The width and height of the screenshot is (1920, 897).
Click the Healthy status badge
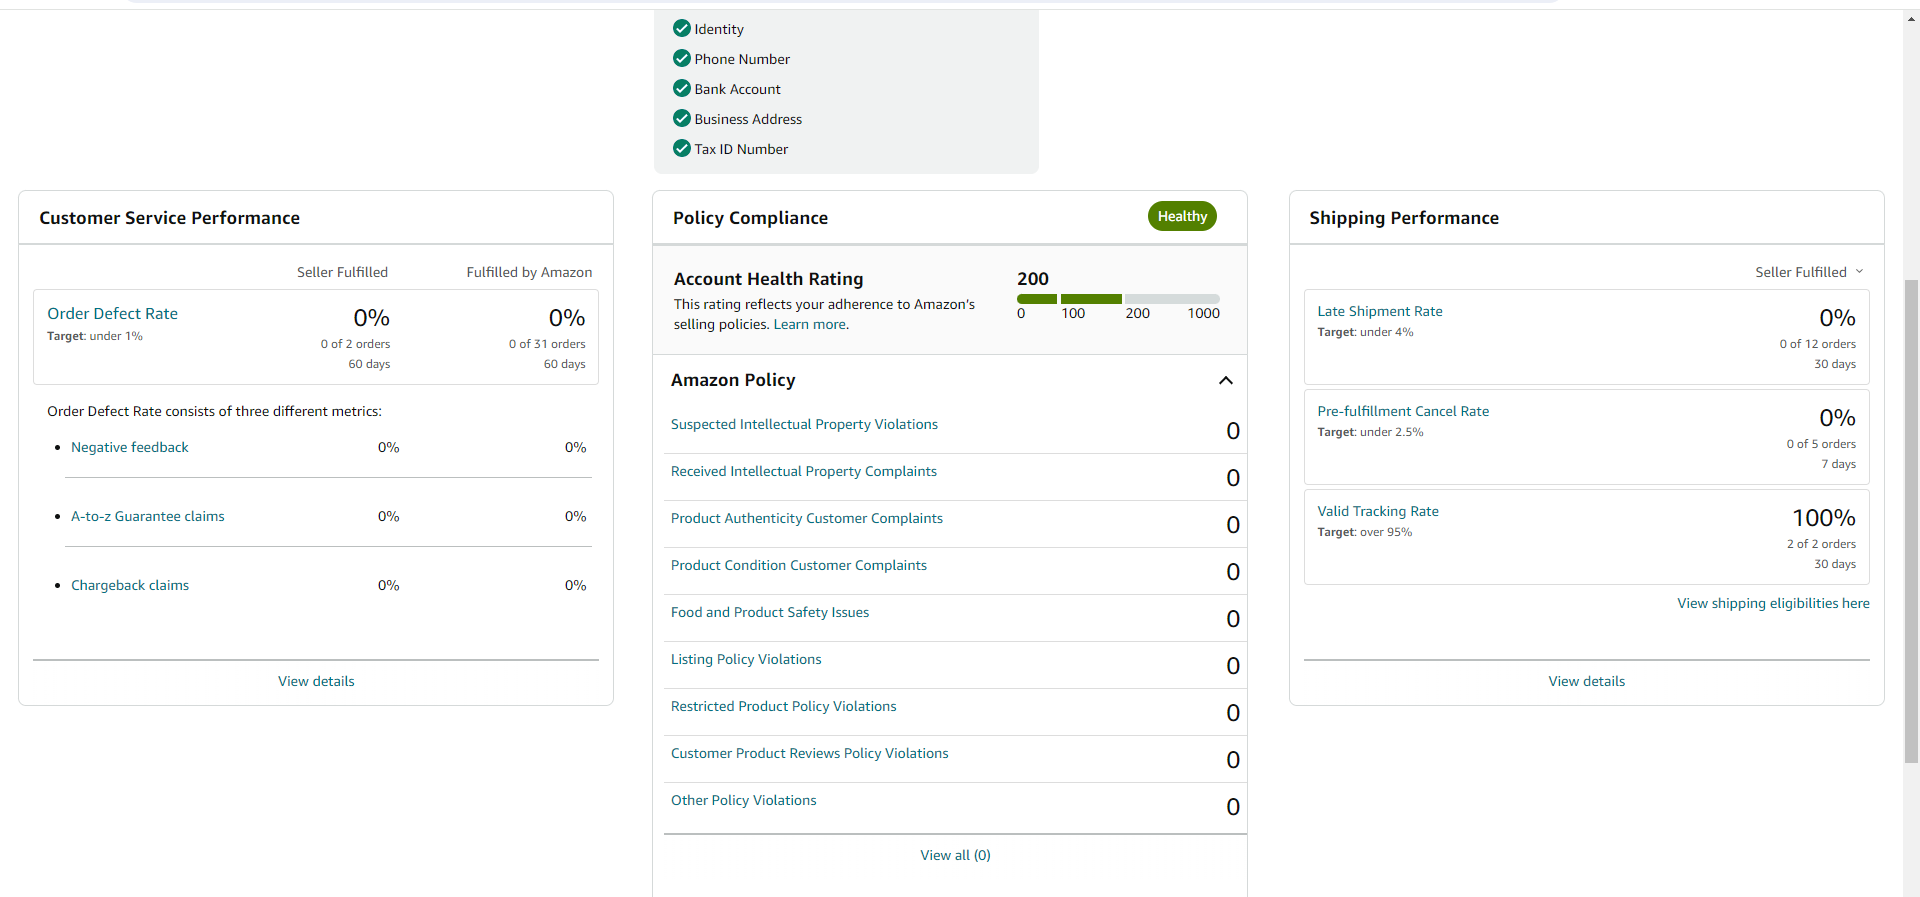coord(1182,216)
